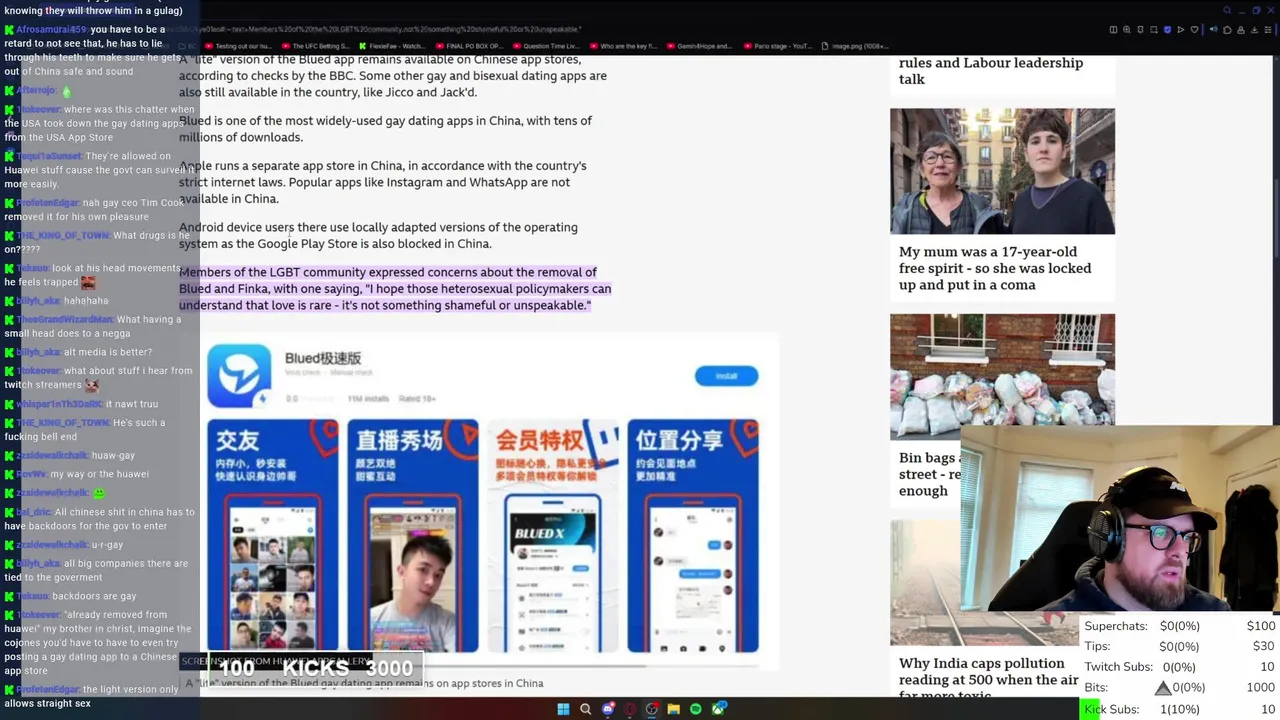1280x720 pixels.
Task: Bookmark the page with the heart icon
Action: pyautogui.click(x=1194, y=30)
